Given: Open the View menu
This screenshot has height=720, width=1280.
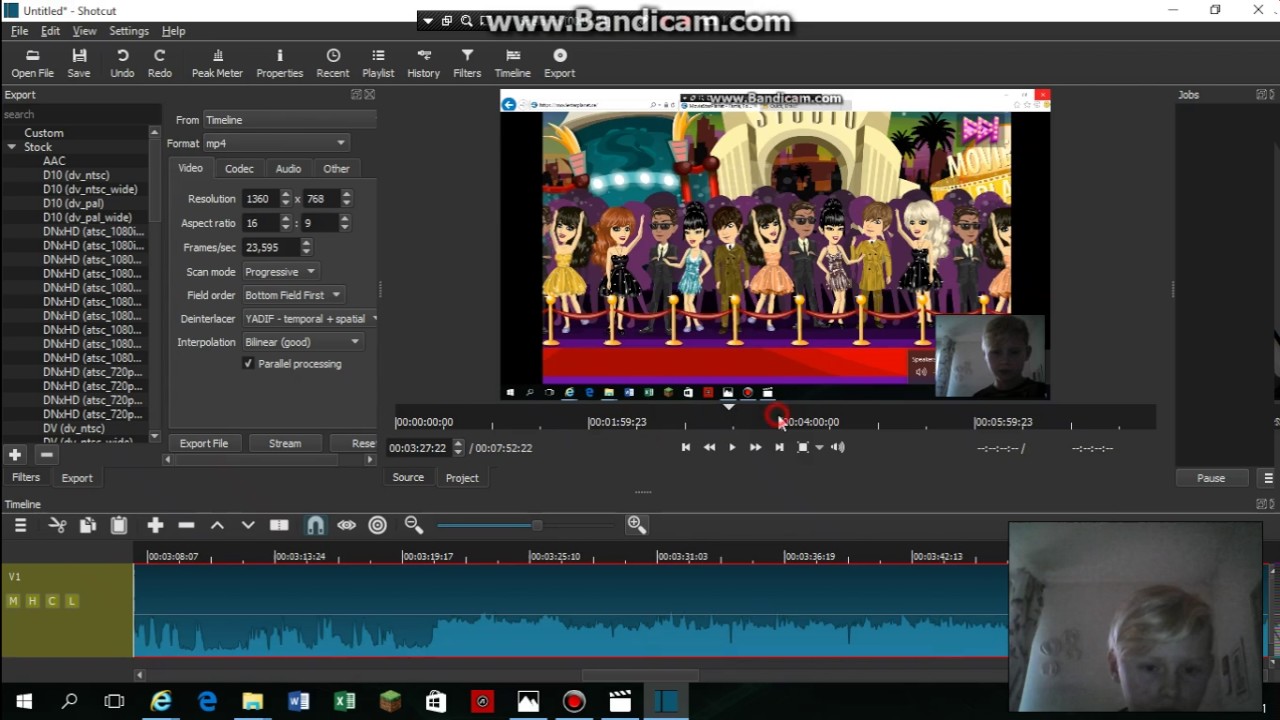Looking at the screenshot, I should [85, 31].
